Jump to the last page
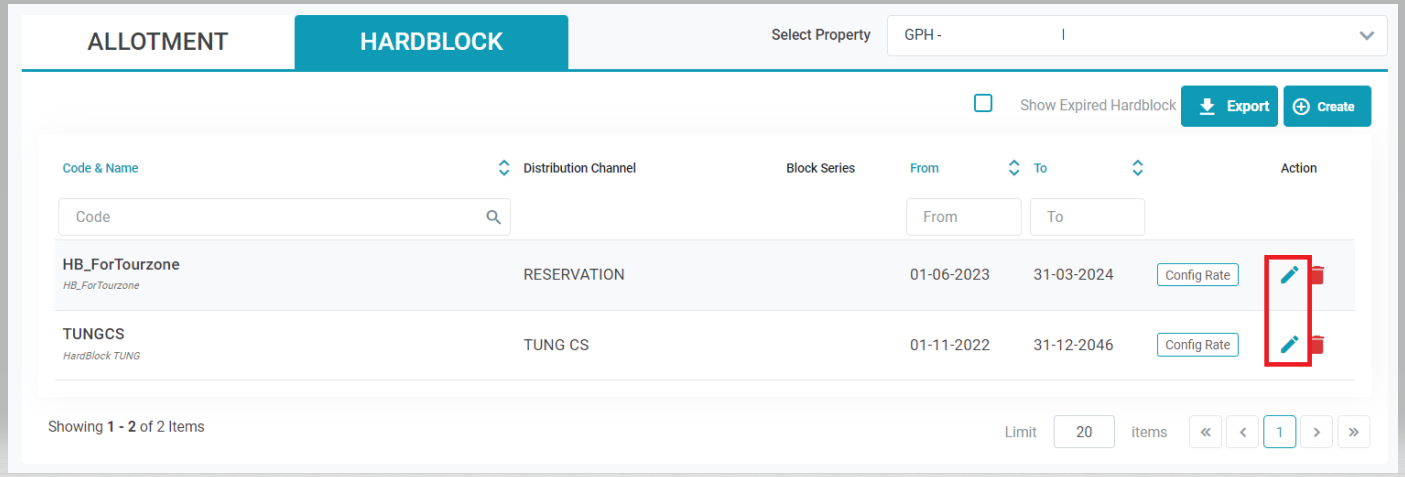Screen dimensions: 1405x477 tap(1353, 432)
